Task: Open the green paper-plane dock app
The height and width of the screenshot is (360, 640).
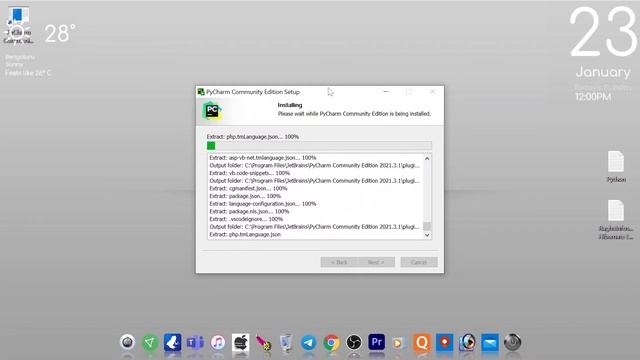Action: 150,342
